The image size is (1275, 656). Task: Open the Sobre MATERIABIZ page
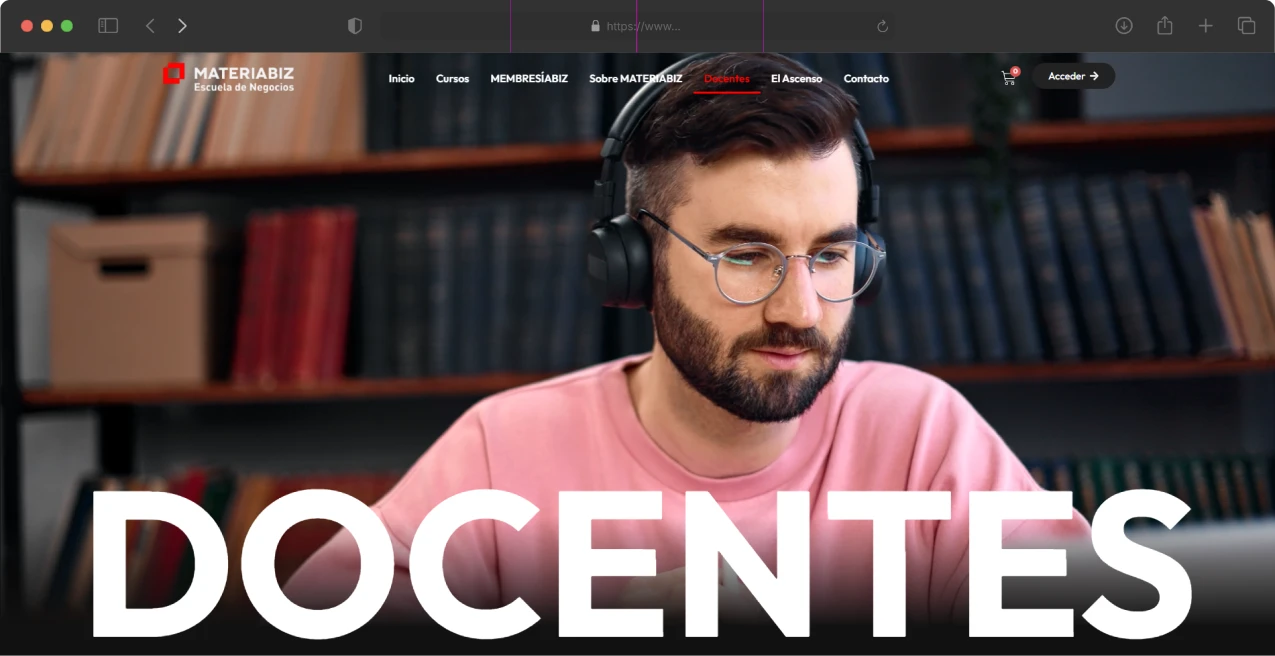tap(636, 79)
